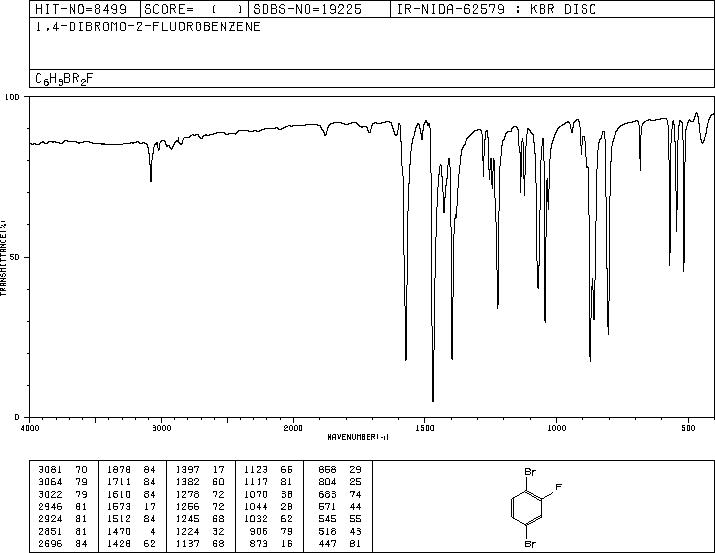Click the chemical structure diagram thumbnail
The image size is (715, 553).
tap(534, 507)
